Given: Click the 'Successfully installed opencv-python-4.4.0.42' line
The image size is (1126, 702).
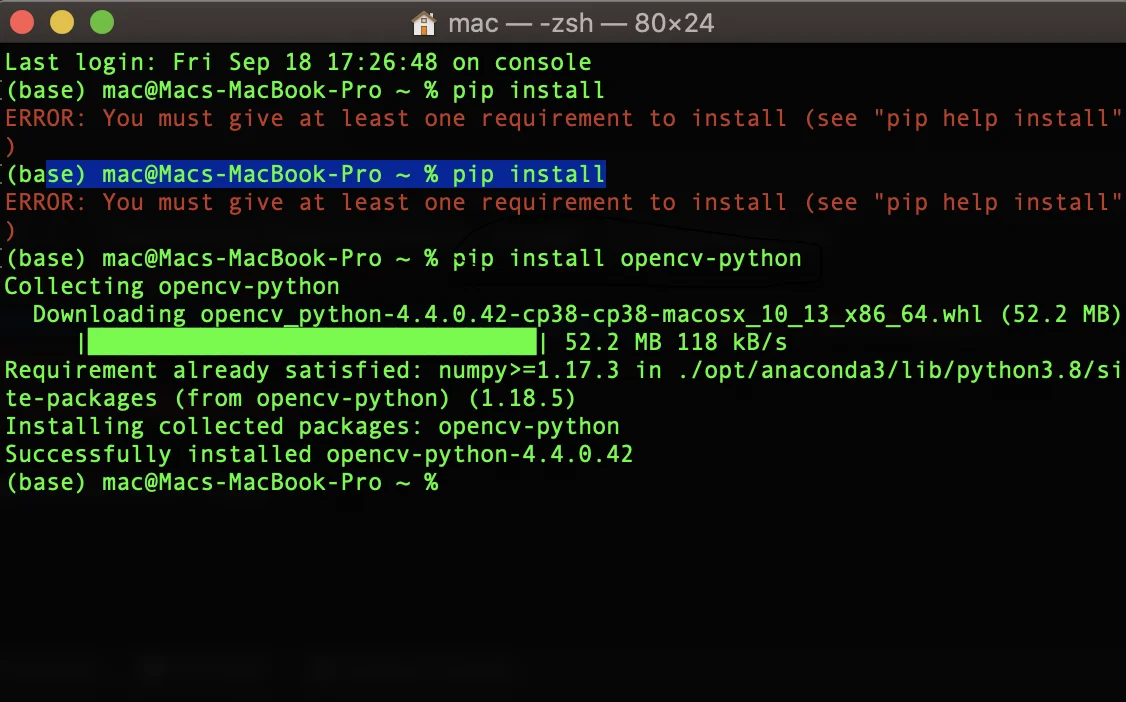Looking at the screenshot, I should pyautogui.click(x=318, y=454).
